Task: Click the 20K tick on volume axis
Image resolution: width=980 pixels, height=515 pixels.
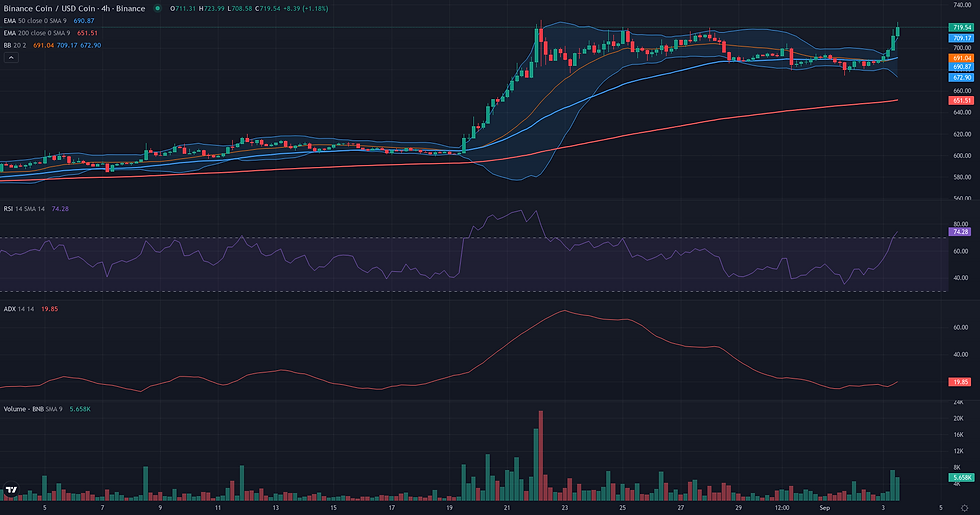Action: click(958, 419)
